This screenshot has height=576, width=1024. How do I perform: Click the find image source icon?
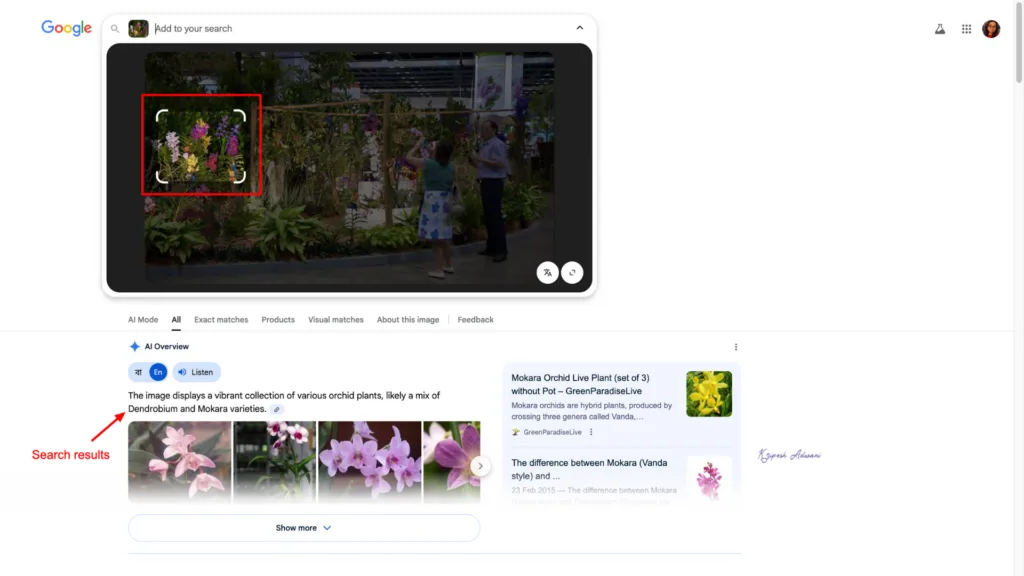pyautogui.click(x=573, y=272)
